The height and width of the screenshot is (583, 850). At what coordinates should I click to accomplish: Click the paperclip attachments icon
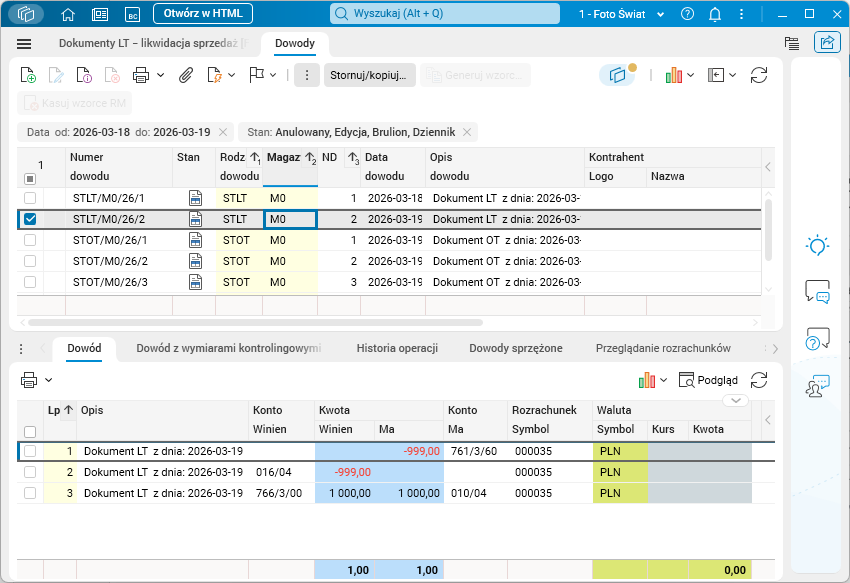pyautogui.click(x=186, y=75)
